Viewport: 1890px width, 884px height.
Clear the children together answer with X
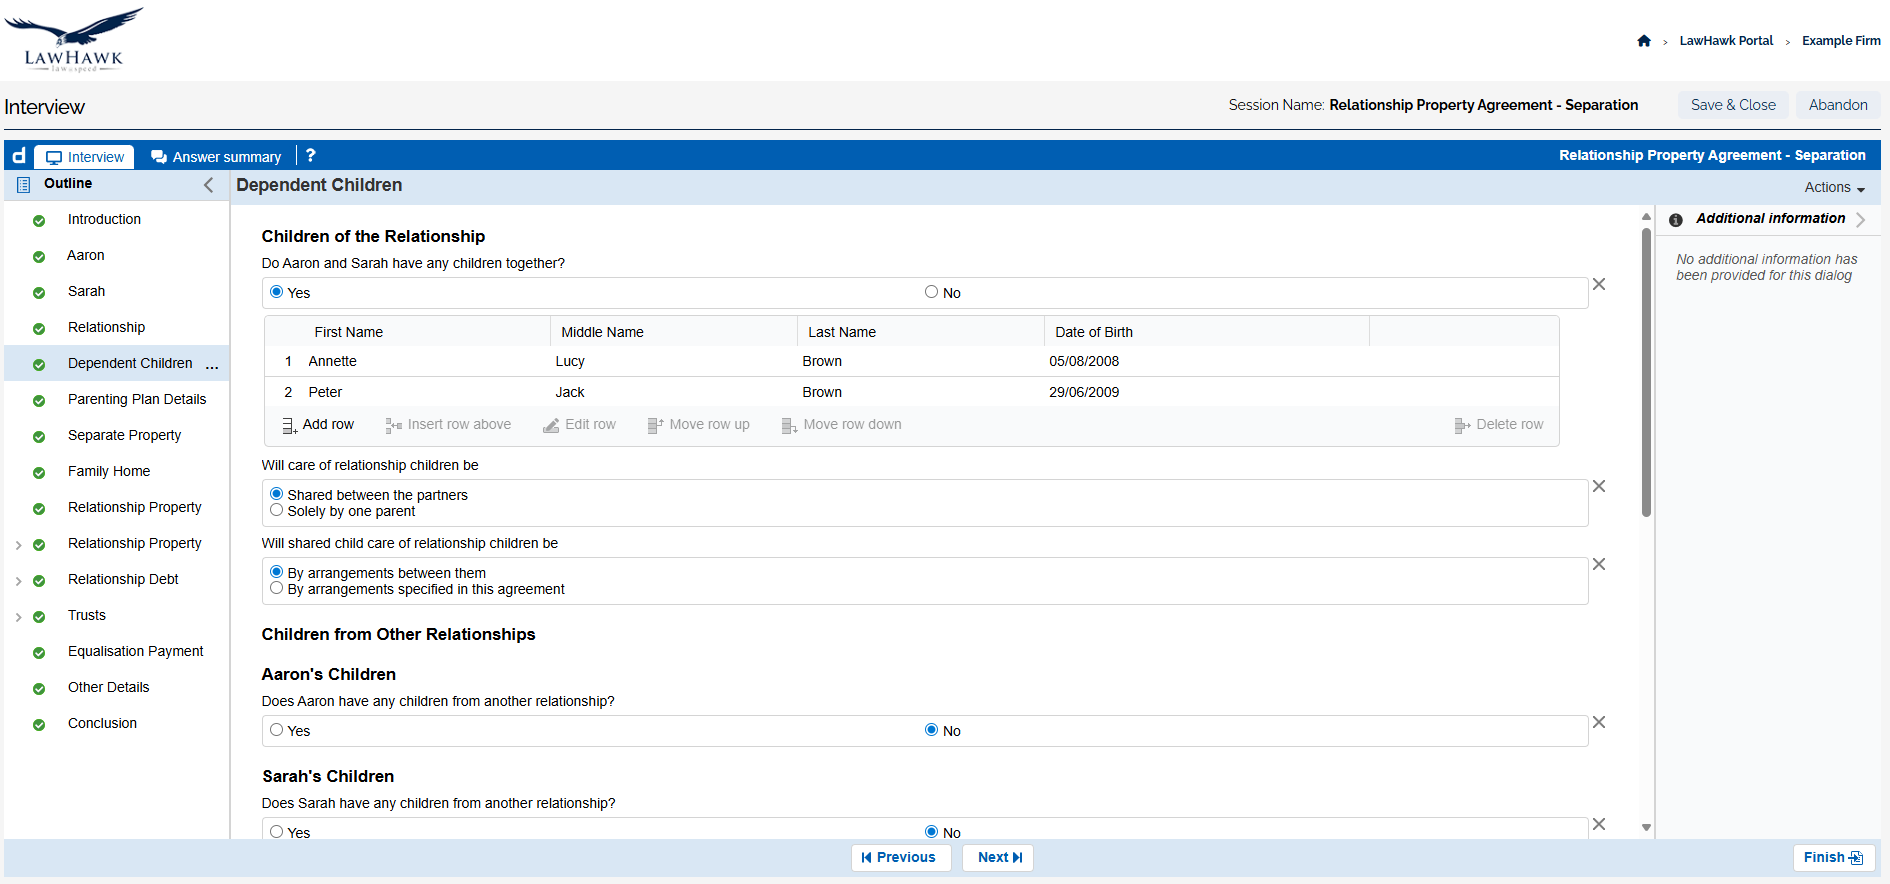[x=1599, y=284]
